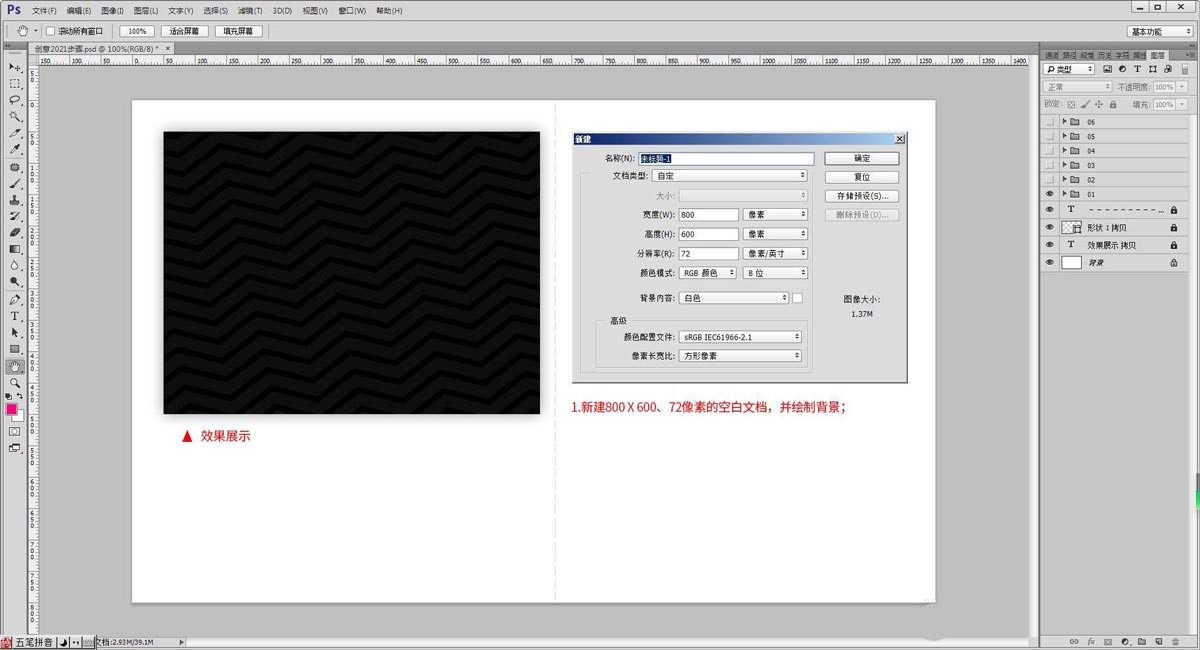This screenshot has height=650, width=1200.
Task: Click the link layers icon
Action: point(1074,641)
